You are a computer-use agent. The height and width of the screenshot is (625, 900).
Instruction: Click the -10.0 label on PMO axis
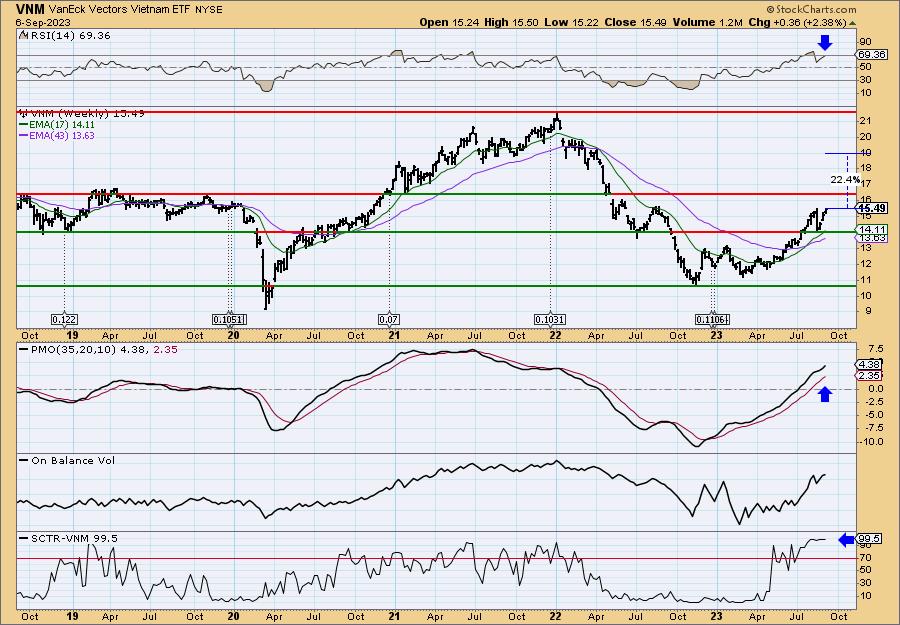[x=871, y=442]
